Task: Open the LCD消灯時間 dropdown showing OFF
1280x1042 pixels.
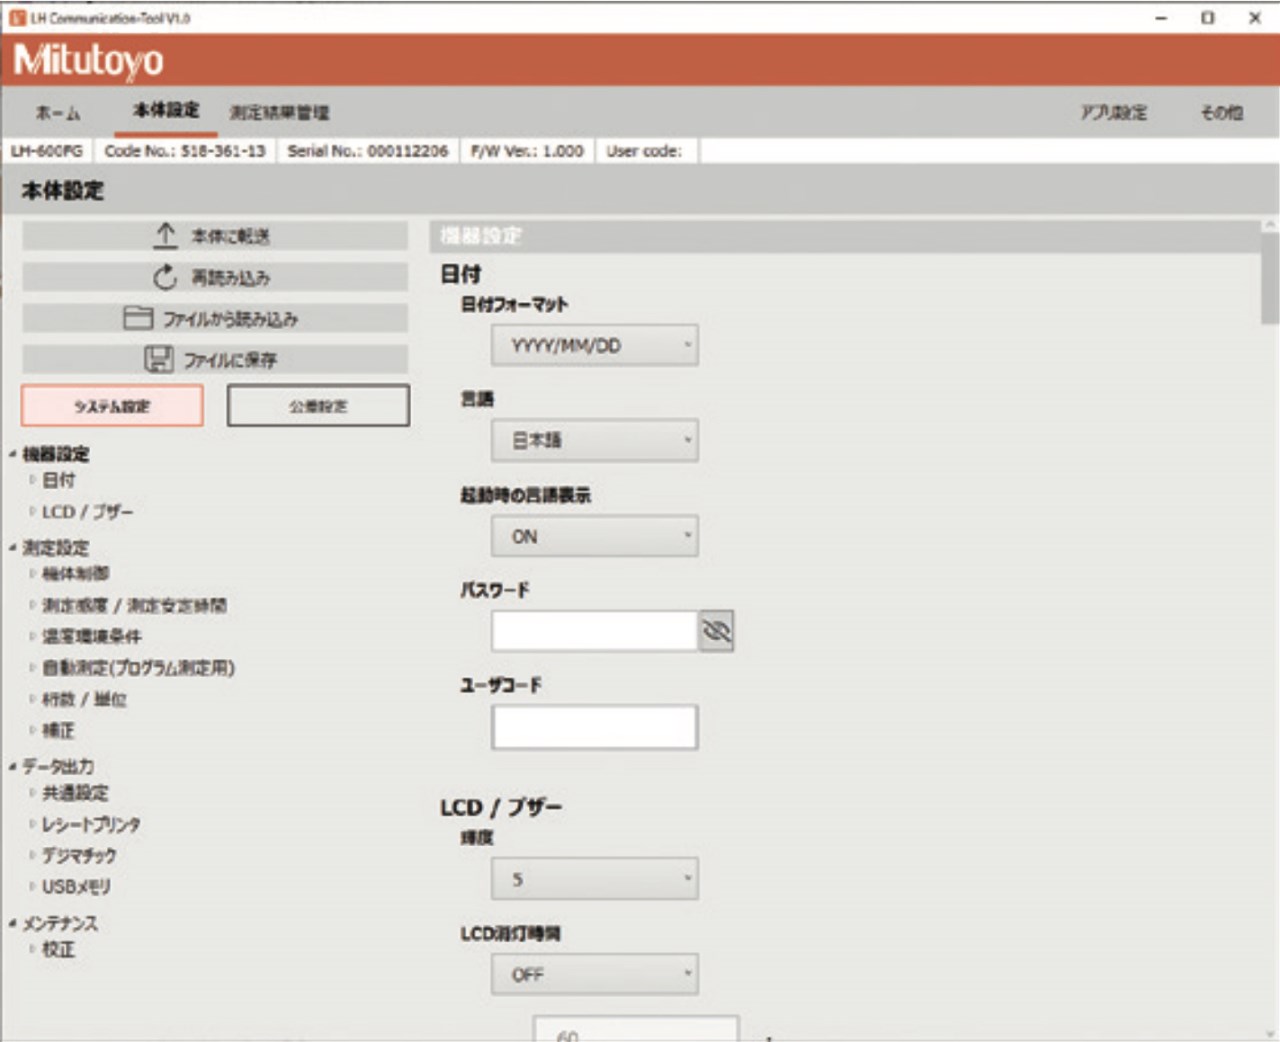Action: point(594,974)
